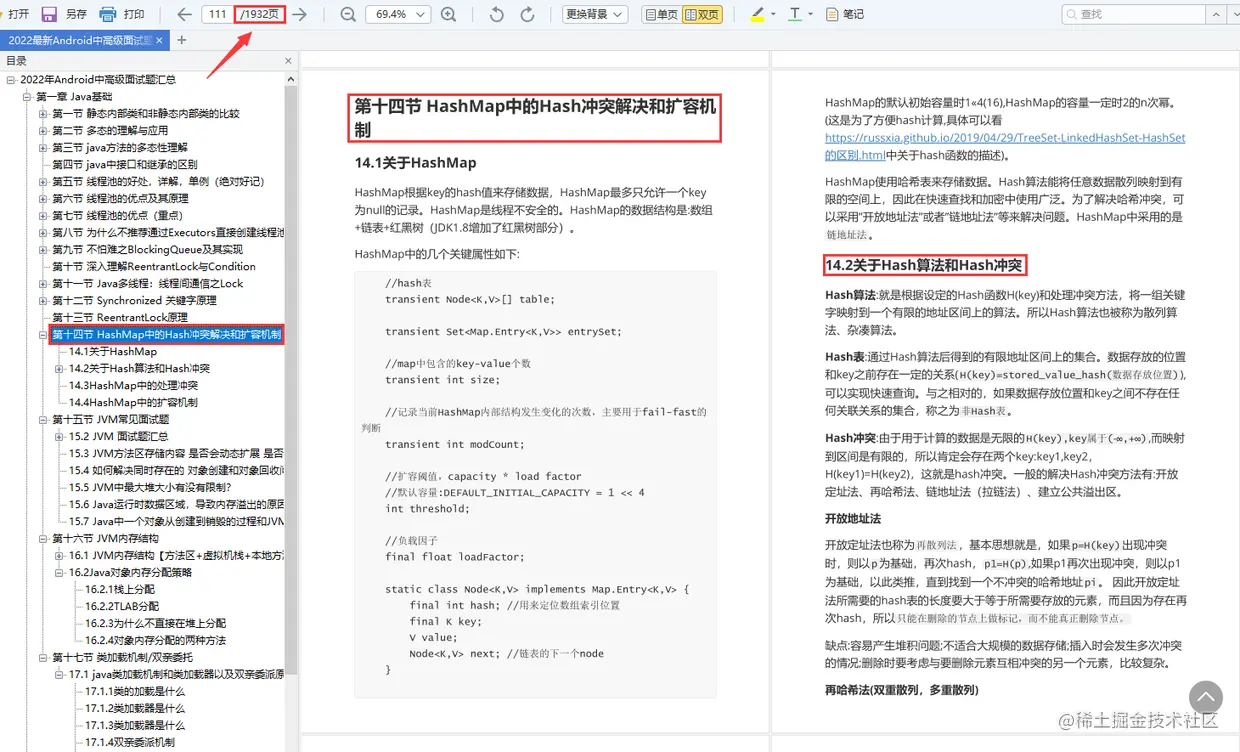
Task: Collapse 第一章 Java基础 tree node
Action: [x=27, y=96]
